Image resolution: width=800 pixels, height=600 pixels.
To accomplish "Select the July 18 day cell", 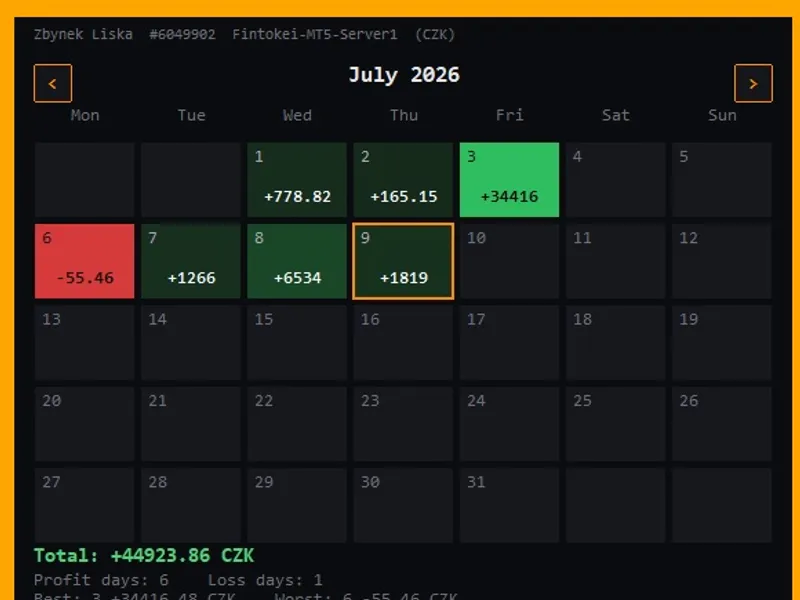I will click(616, 343).
